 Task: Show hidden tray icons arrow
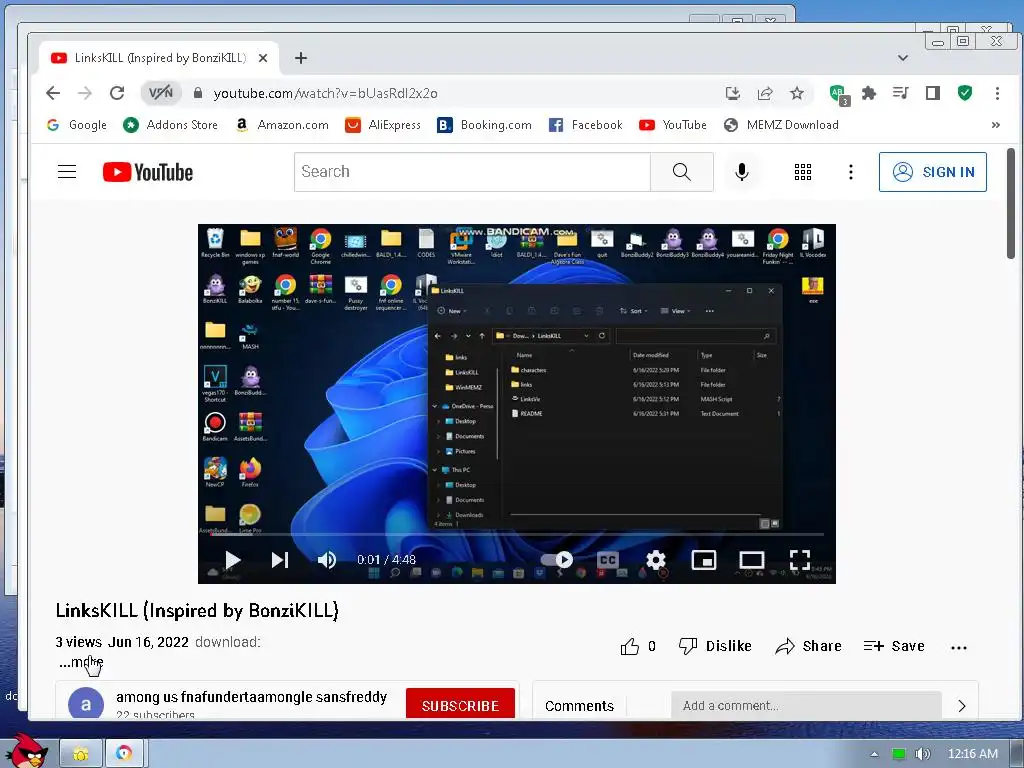click(874, 754)
